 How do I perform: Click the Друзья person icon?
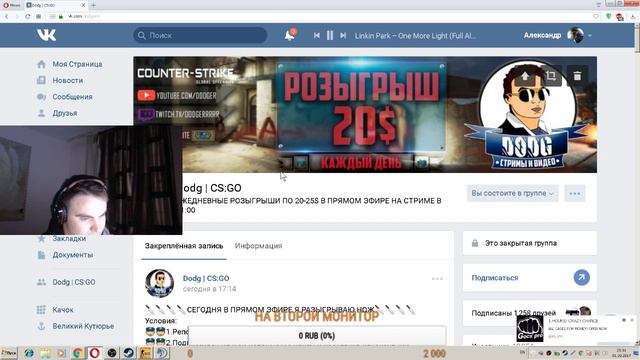(41, 113)
